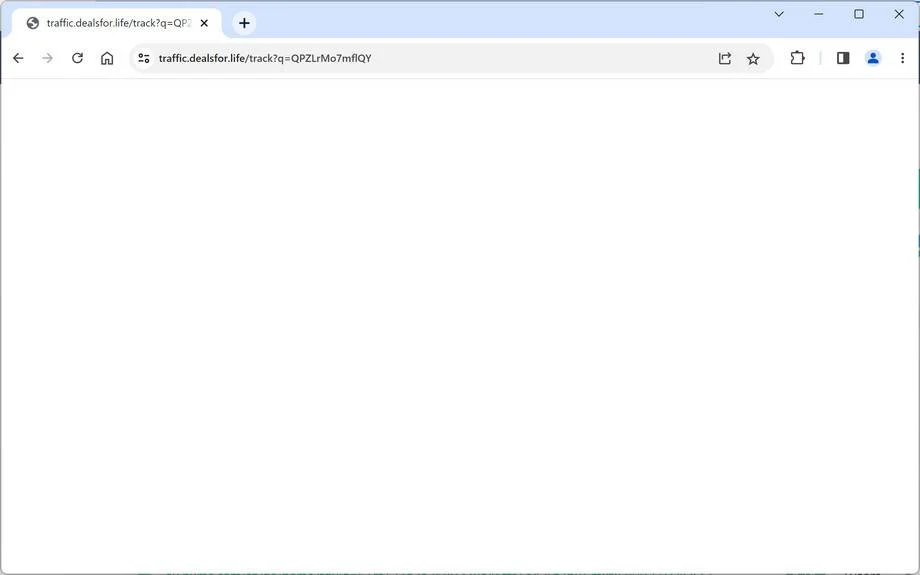Open the home page

107,58
